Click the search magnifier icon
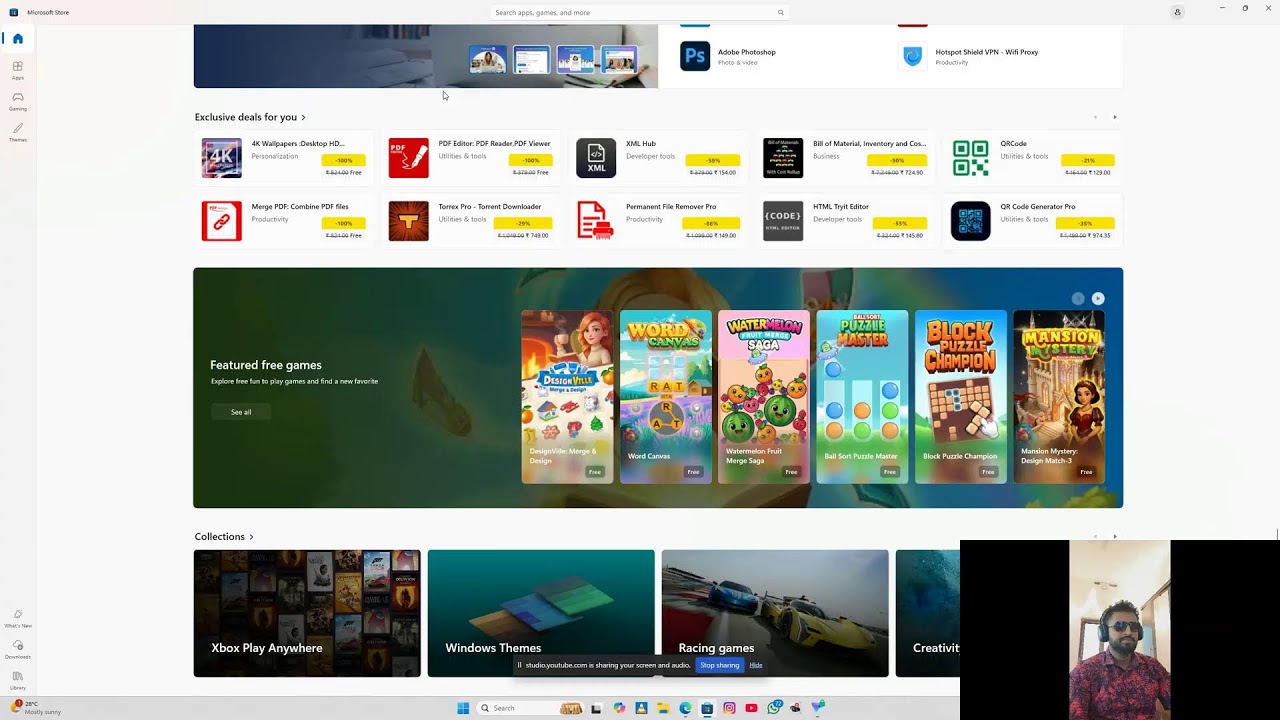 coord(781,12)
